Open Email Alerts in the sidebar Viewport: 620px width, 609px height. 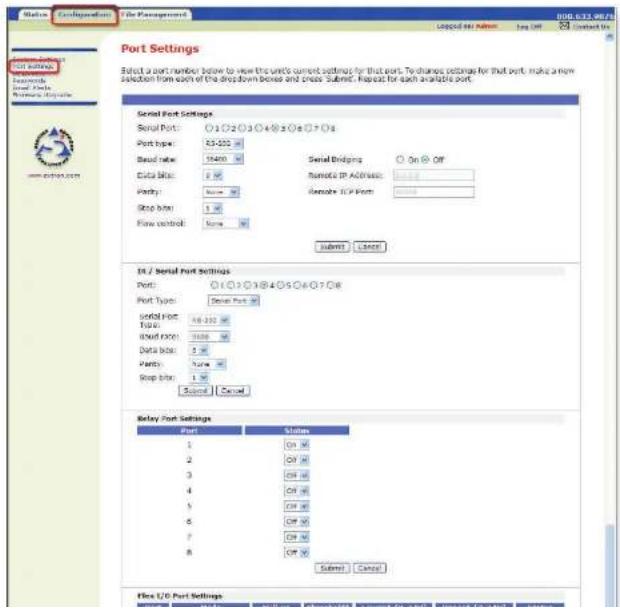pos(32,87)
